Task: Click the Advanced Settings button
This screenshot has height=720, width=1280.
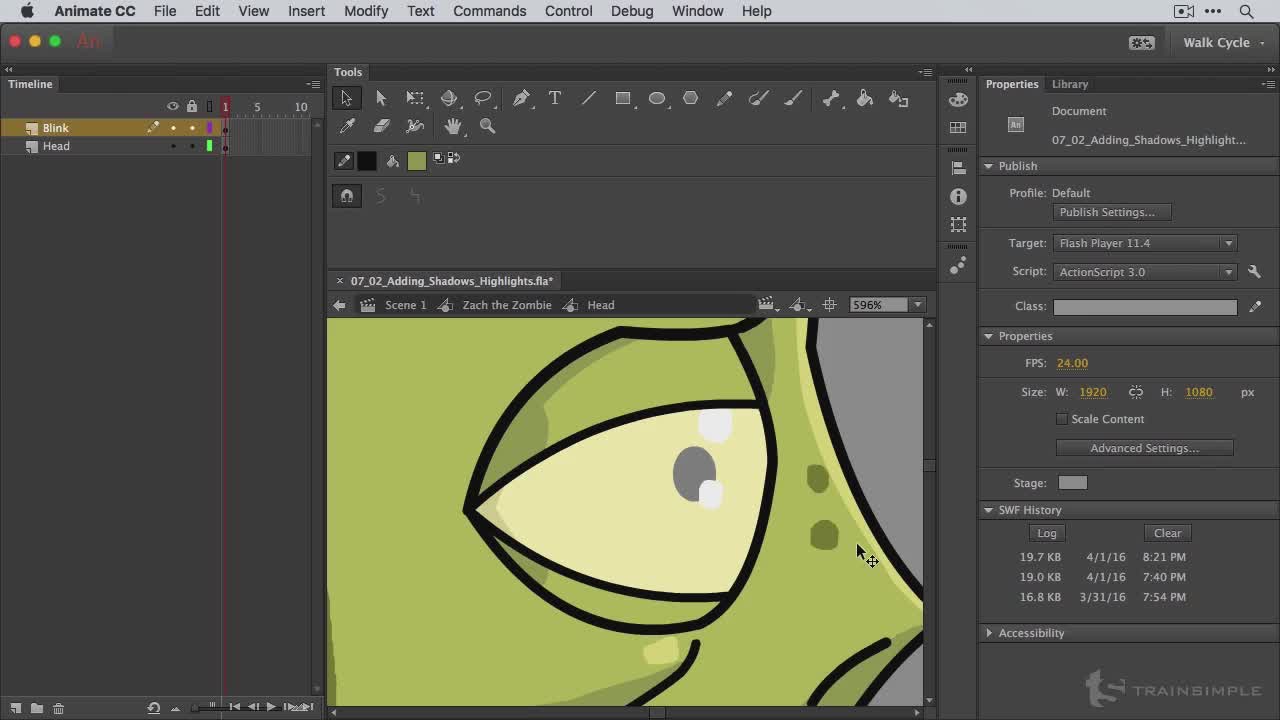Action: (x=1144, y=448)
